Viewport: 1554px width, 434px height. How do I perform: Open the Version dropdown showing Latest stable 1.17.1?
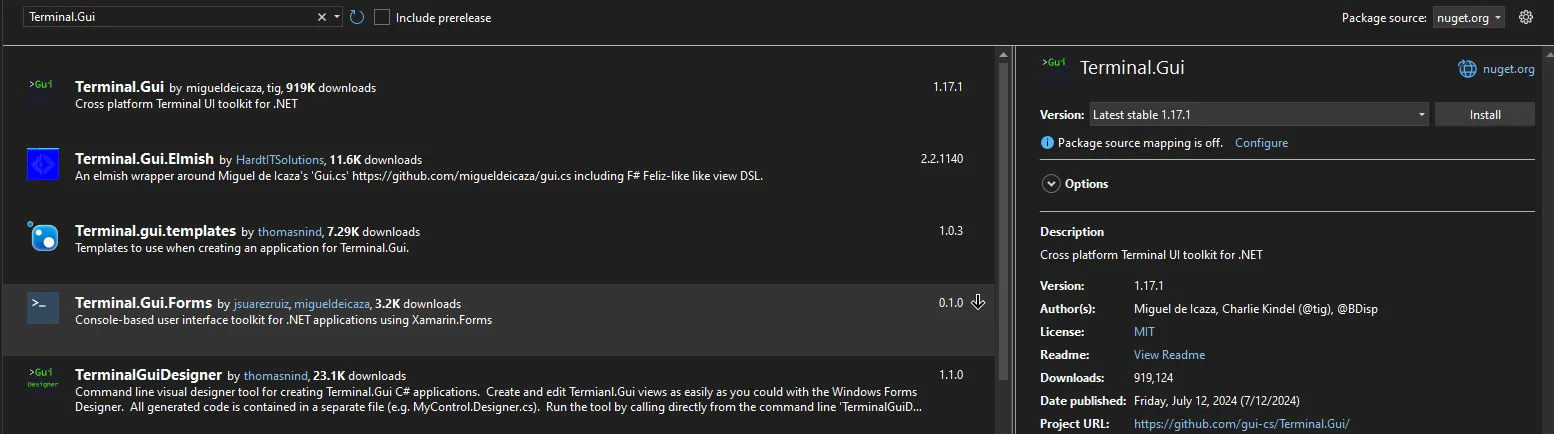point(1258,115)
